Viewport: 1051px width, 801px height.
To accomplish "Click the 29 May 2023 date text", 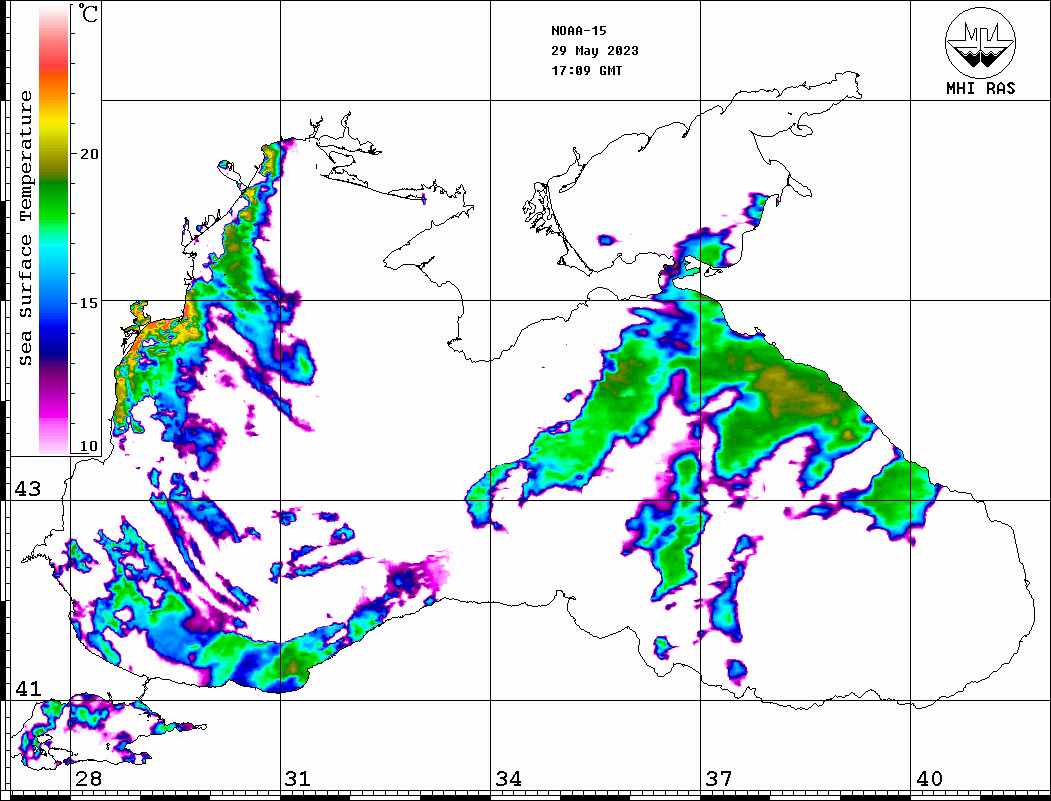I will point(595,51).
